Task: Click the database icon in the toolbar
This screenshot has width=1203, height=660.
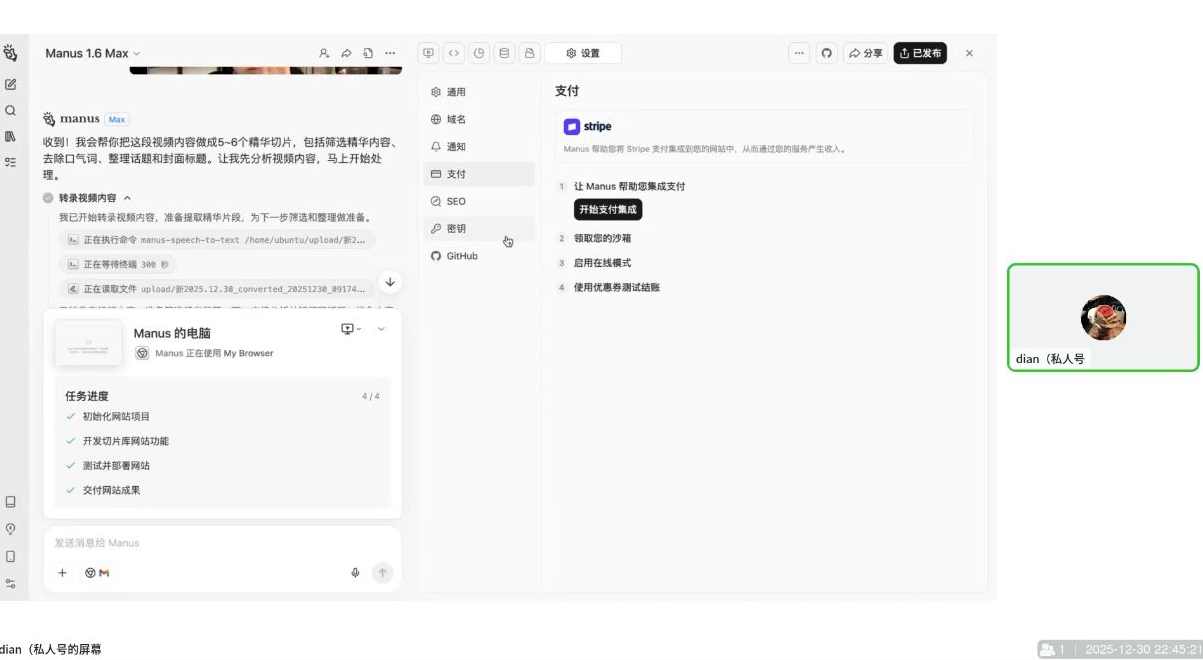Action: click(504, 53)
